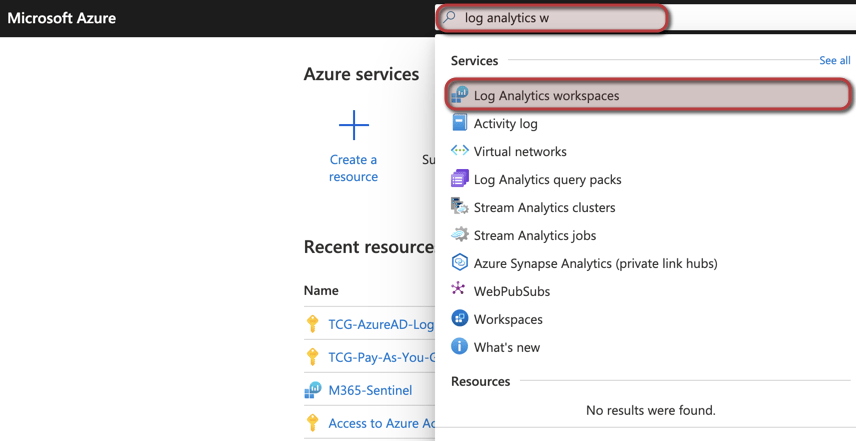Screen dimensions: 856x441
Task: Open the TCG-AzureAD-Log recent resource
Action: (x=380, y=325)
